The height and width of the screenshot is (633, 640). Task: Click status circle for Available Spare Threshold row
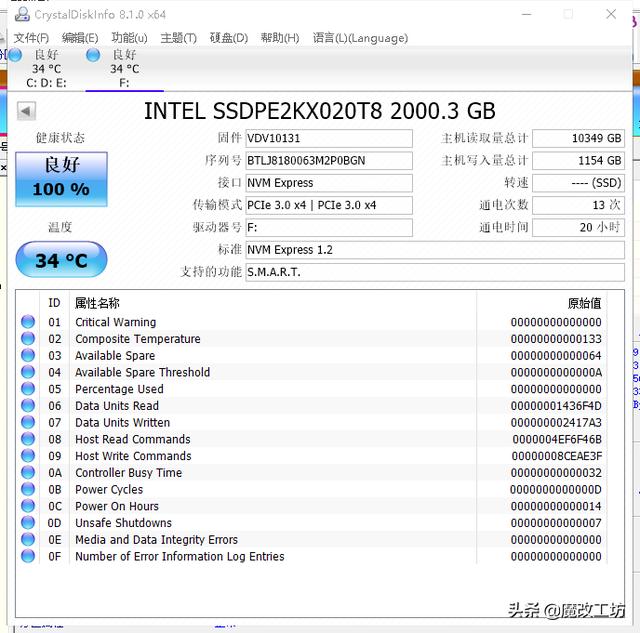[28, 372]
